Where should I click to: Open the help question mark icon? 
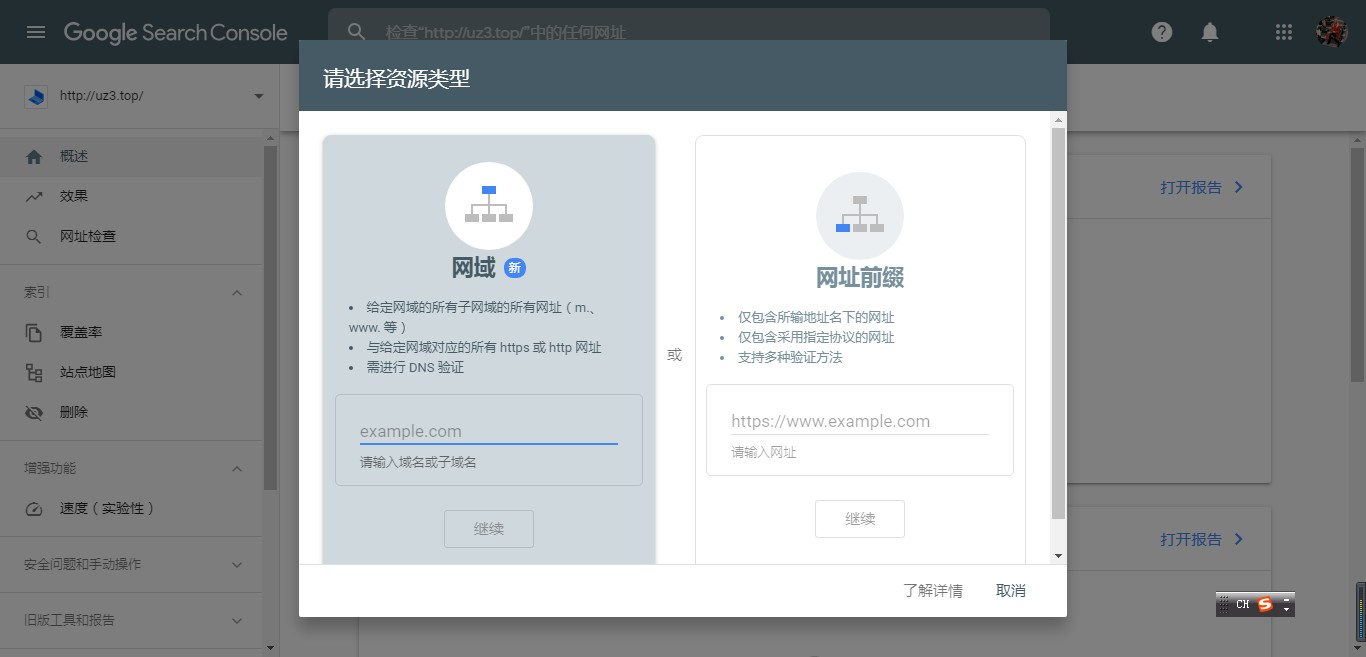1161,32
